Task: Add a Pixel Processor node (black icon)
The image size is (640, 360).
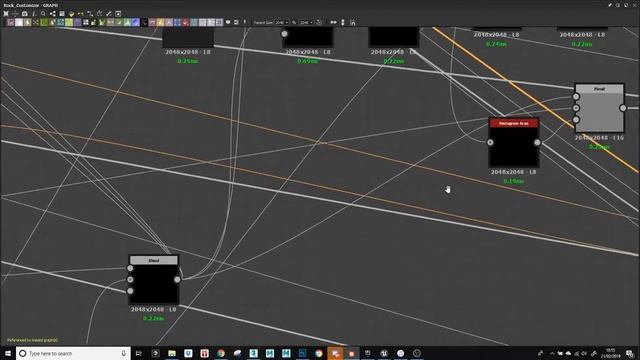Action: (144, 22)
